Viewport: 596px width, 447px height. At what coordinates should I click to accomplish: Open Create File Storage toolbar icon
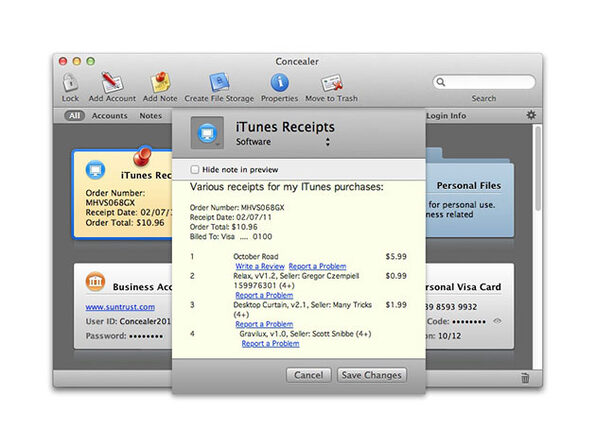[x=219, y=82]
